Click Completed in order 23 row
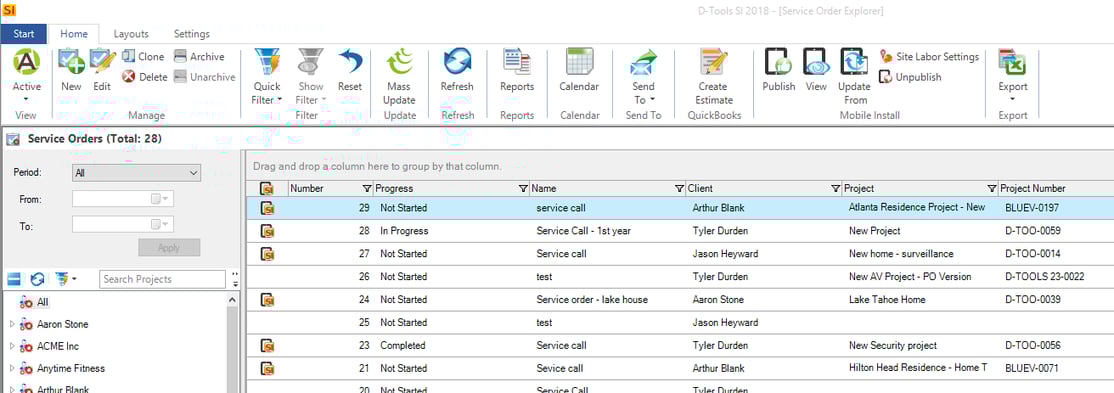Image resolution: width=1114 pixels, height=393 pixels. pyautogui.click(x=402, y=345)
